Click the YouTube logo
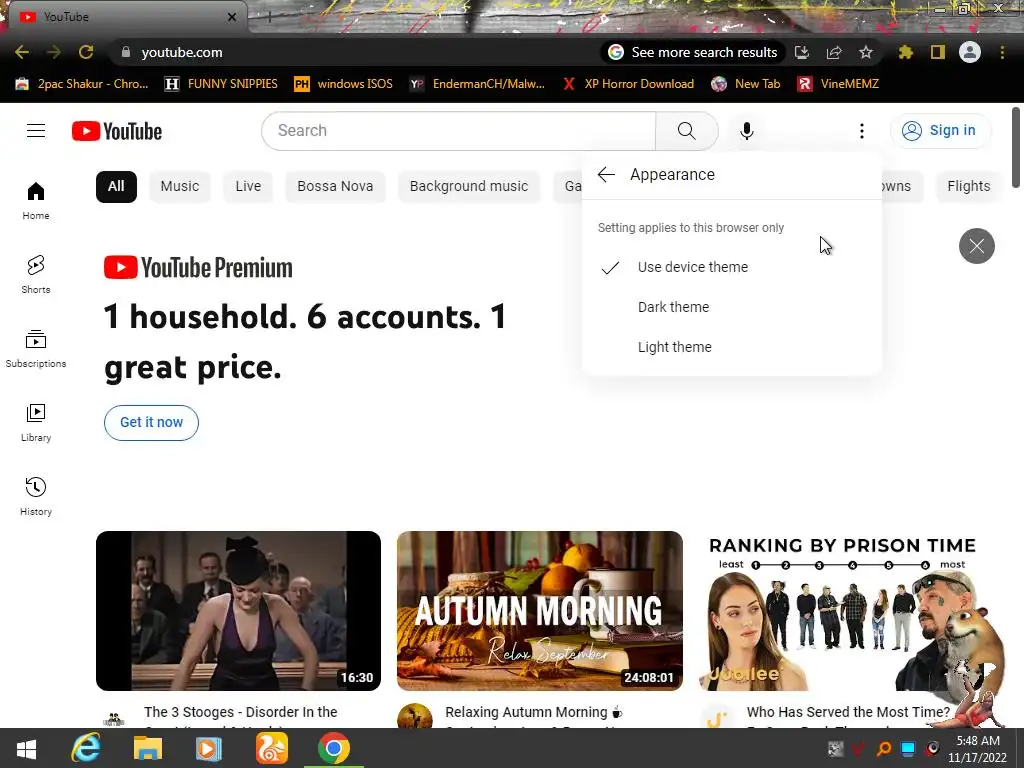This screenshot has width=1024, height=768. [117, 131]
